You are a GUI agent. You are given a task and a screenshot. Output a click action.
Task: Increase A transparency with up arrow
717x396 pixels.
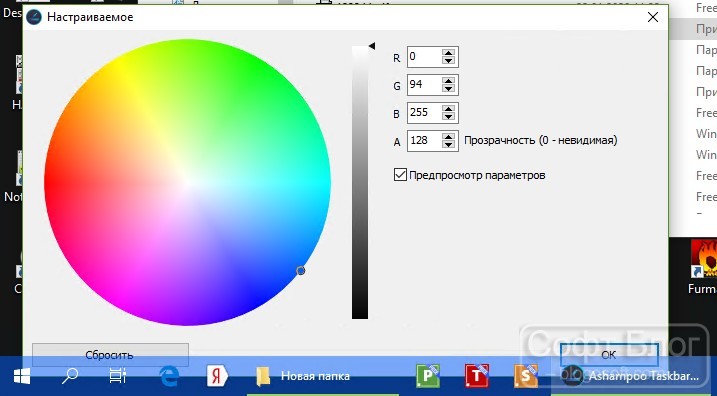tap(449, 137)
